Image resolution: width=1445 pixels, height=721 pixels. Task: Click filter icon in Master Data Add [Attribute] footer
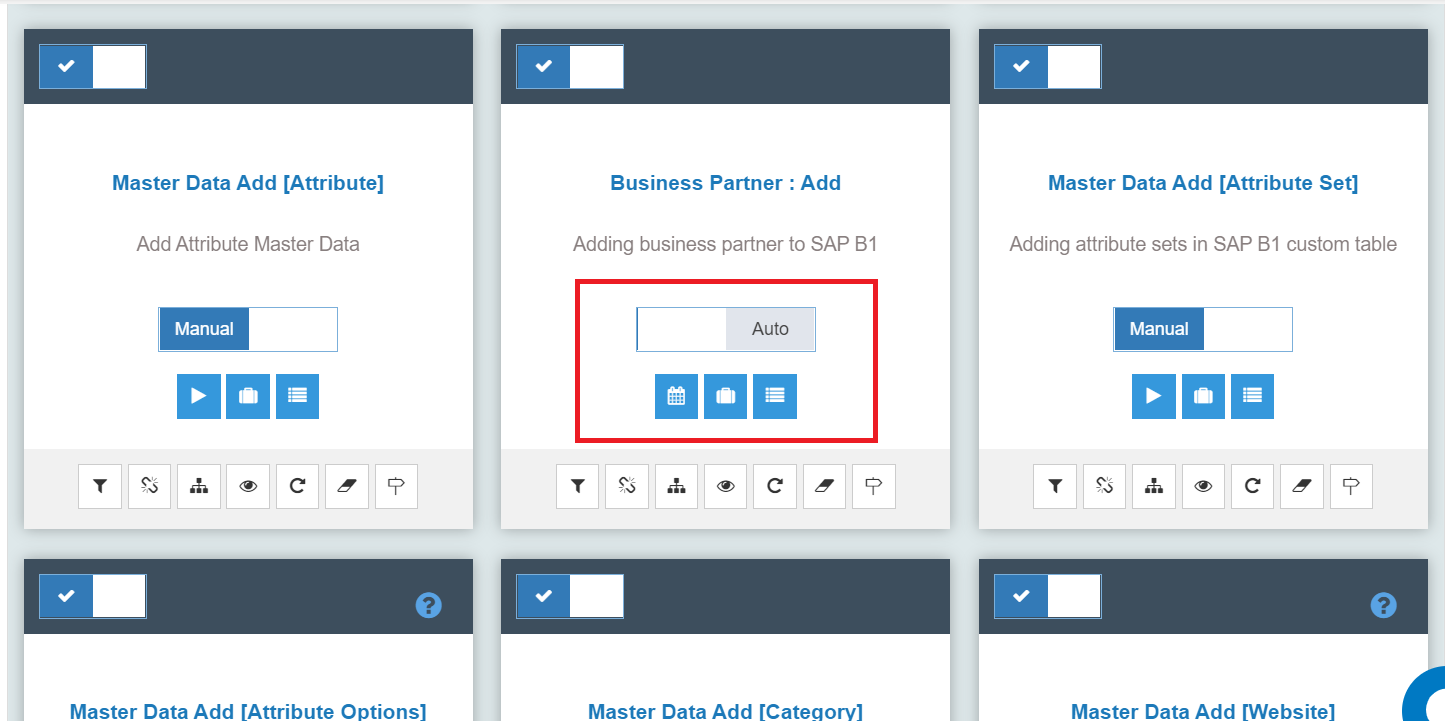coord(100,487)
